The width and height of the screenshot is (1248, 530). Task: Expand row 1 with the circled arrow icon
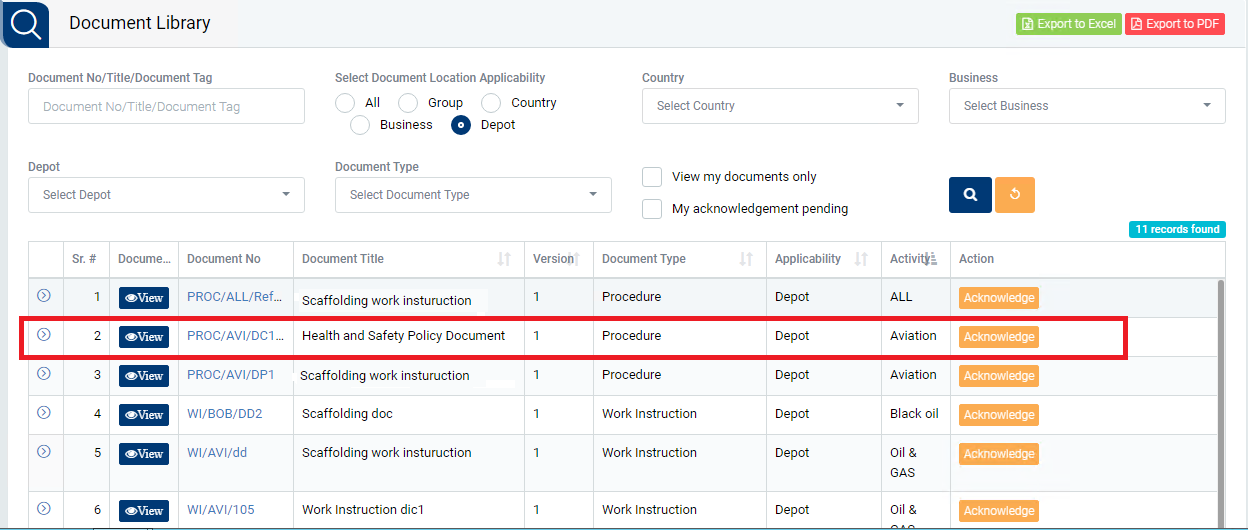coord(44,296)
